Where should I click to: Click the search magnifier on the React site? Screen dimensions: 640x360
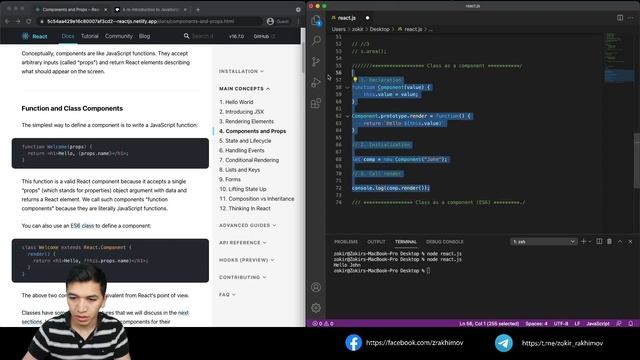point(187,36)
